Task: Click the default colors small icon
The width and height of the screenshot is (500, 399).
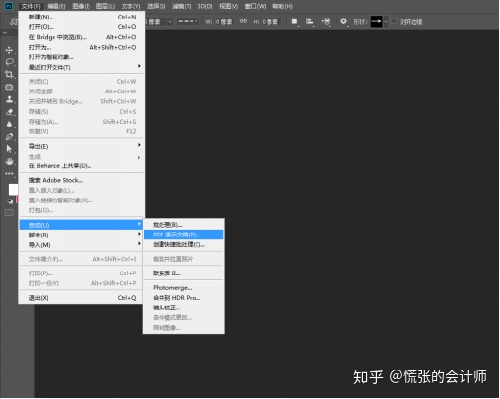Action: pyautogui.click(x=10, y=201)
